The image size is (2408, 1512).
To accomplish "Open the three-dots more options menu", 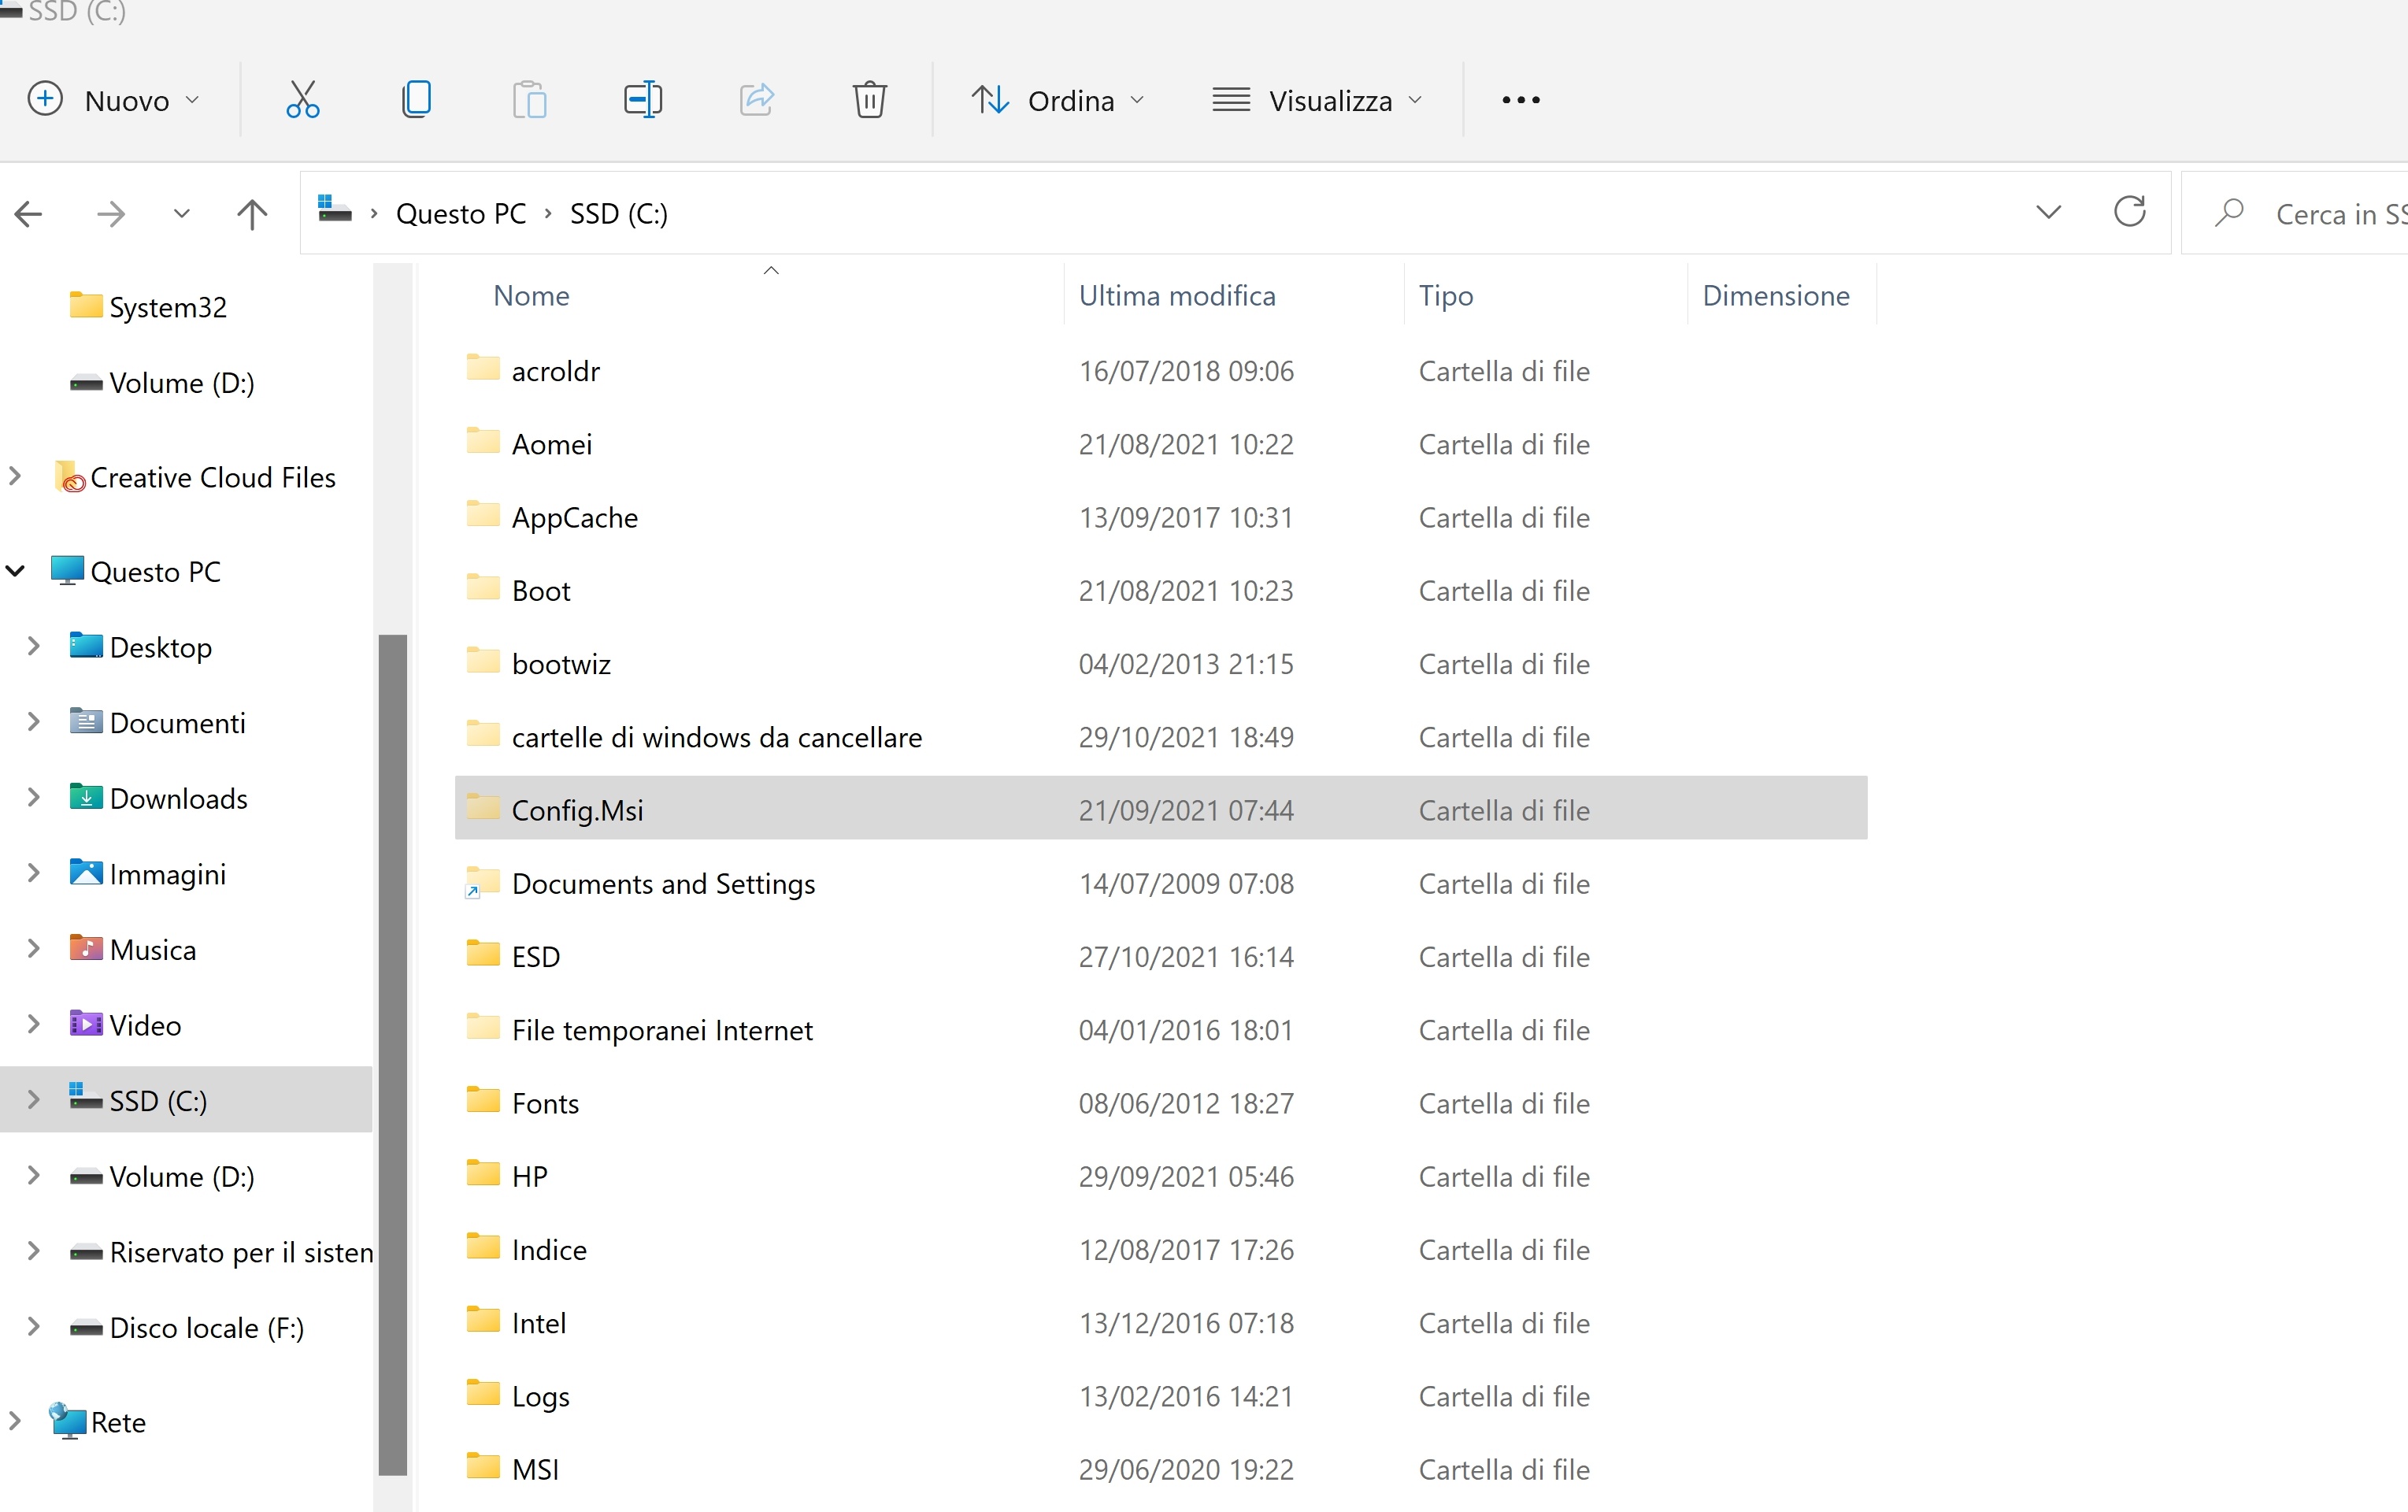I will click(1520, 100).
